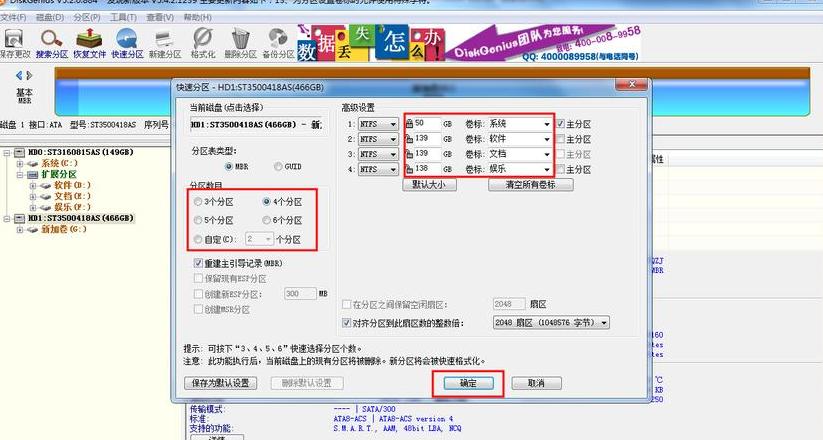The height and width of the screenshot is (440, 823).
Task: Open the 卷标 dropdown showing 娱乐
Action: pos(547,170)
